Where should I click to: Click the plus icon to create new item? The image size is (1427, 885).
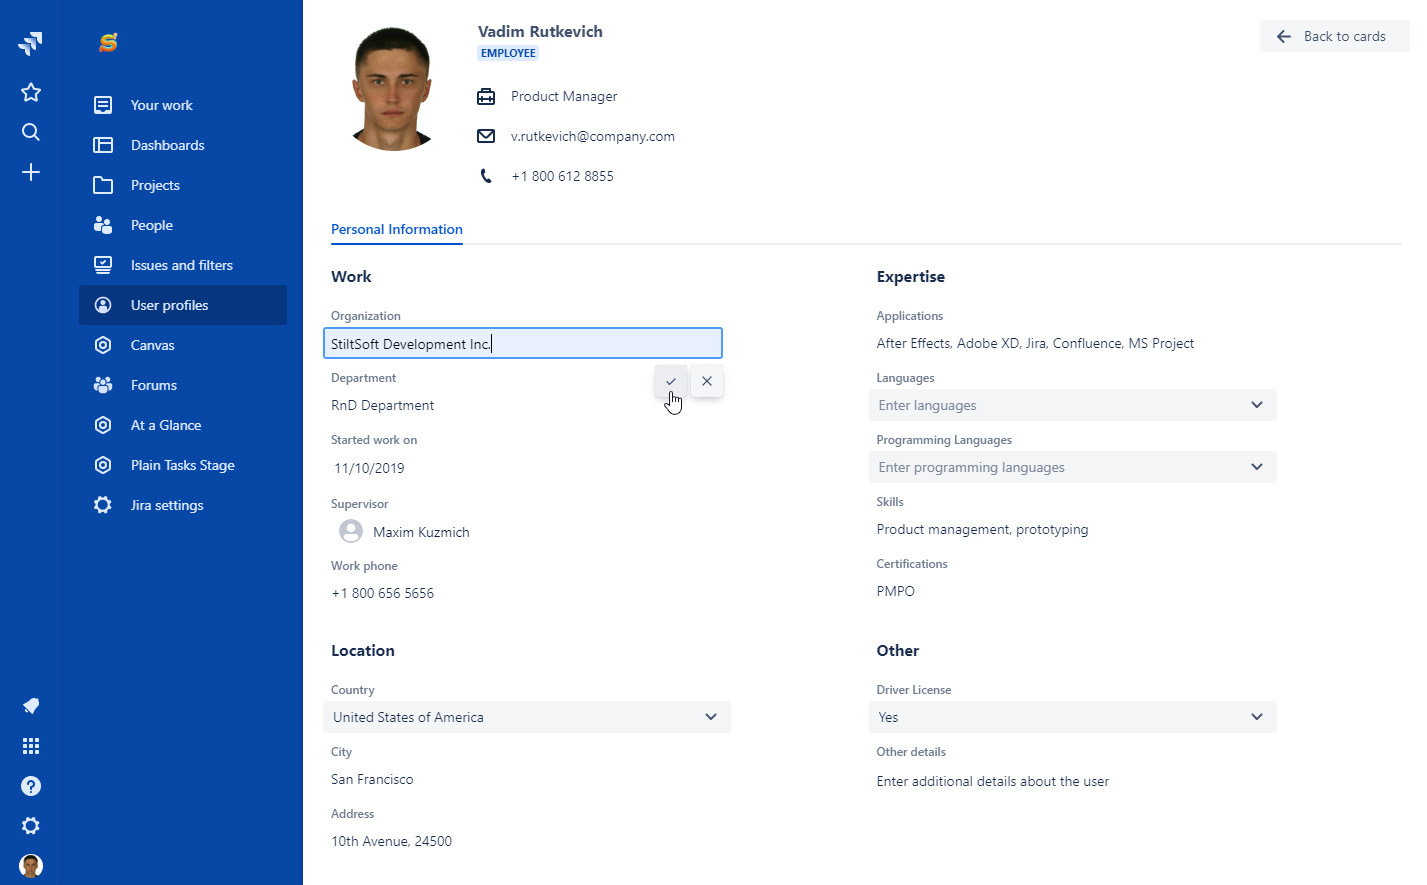pyautogui.click(x=30, y=171)
